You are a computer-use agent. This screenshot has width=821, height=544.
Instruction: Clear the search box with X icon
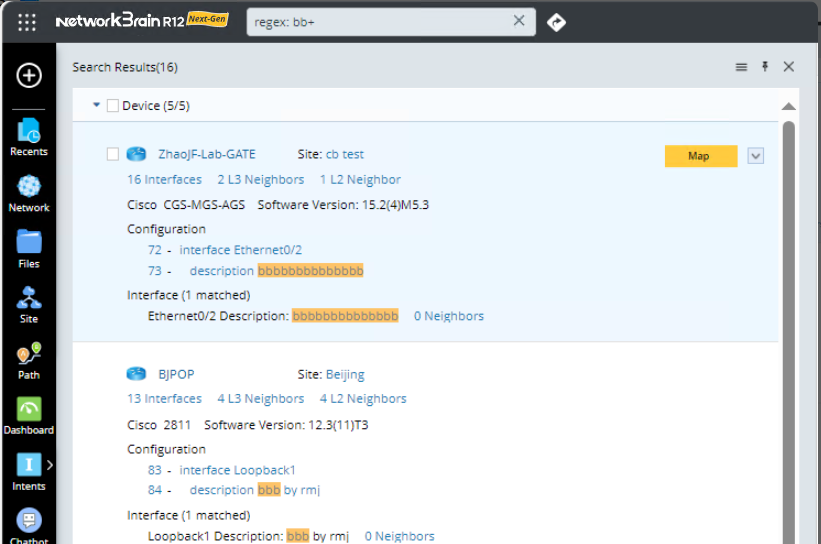point(518,20)
